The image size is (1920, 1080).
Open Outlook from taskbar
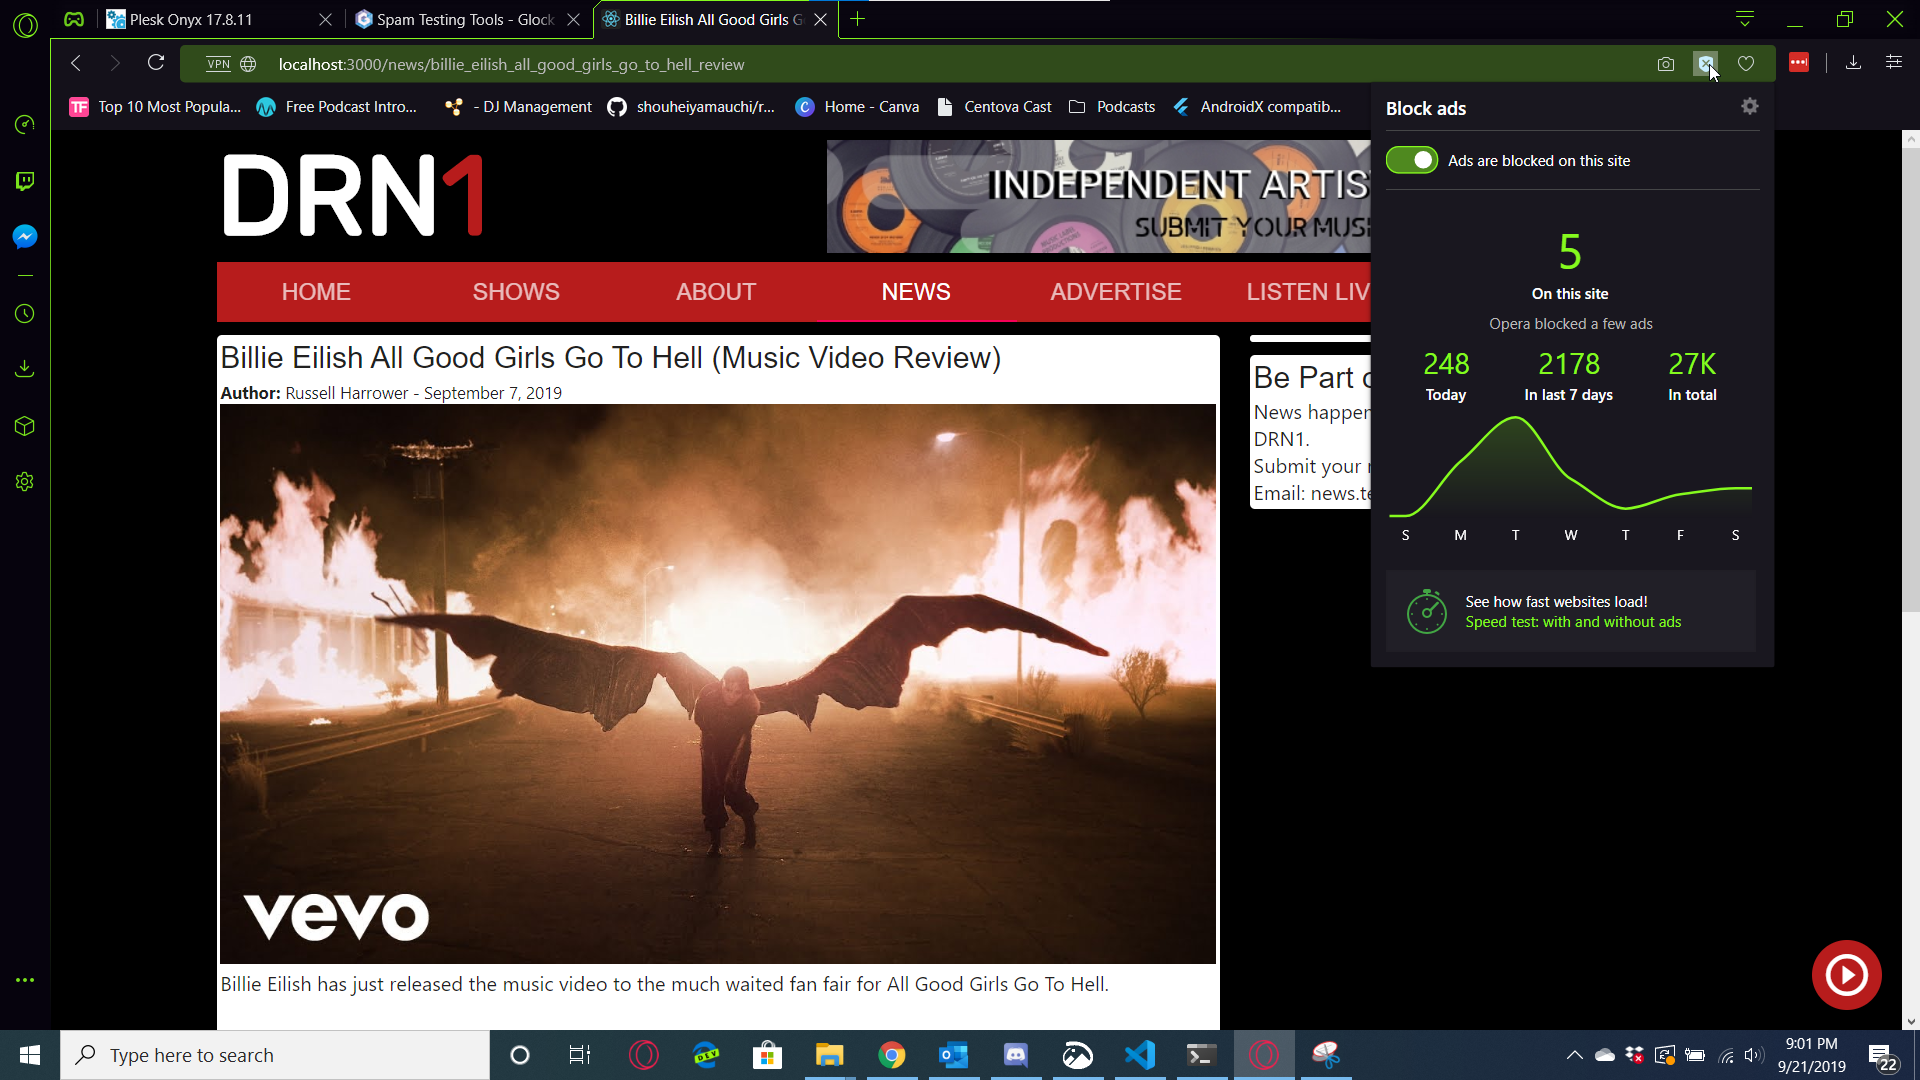[x=954, y=1055]
